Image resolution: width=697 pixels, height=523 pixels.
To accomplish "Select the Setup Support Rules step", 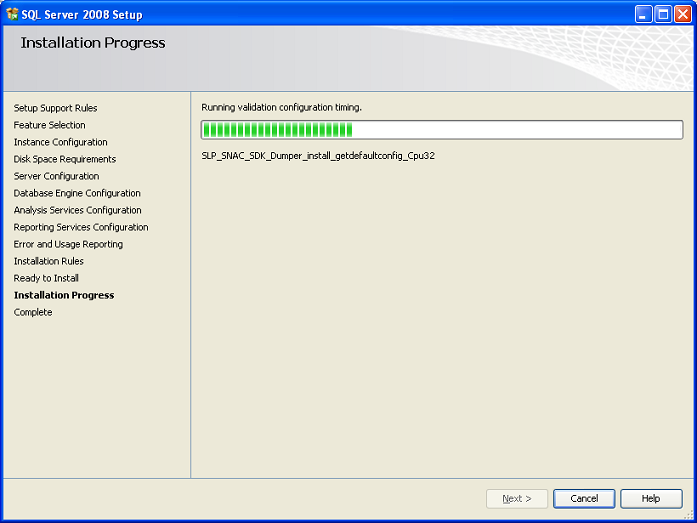I will click(x=56, y=108).
